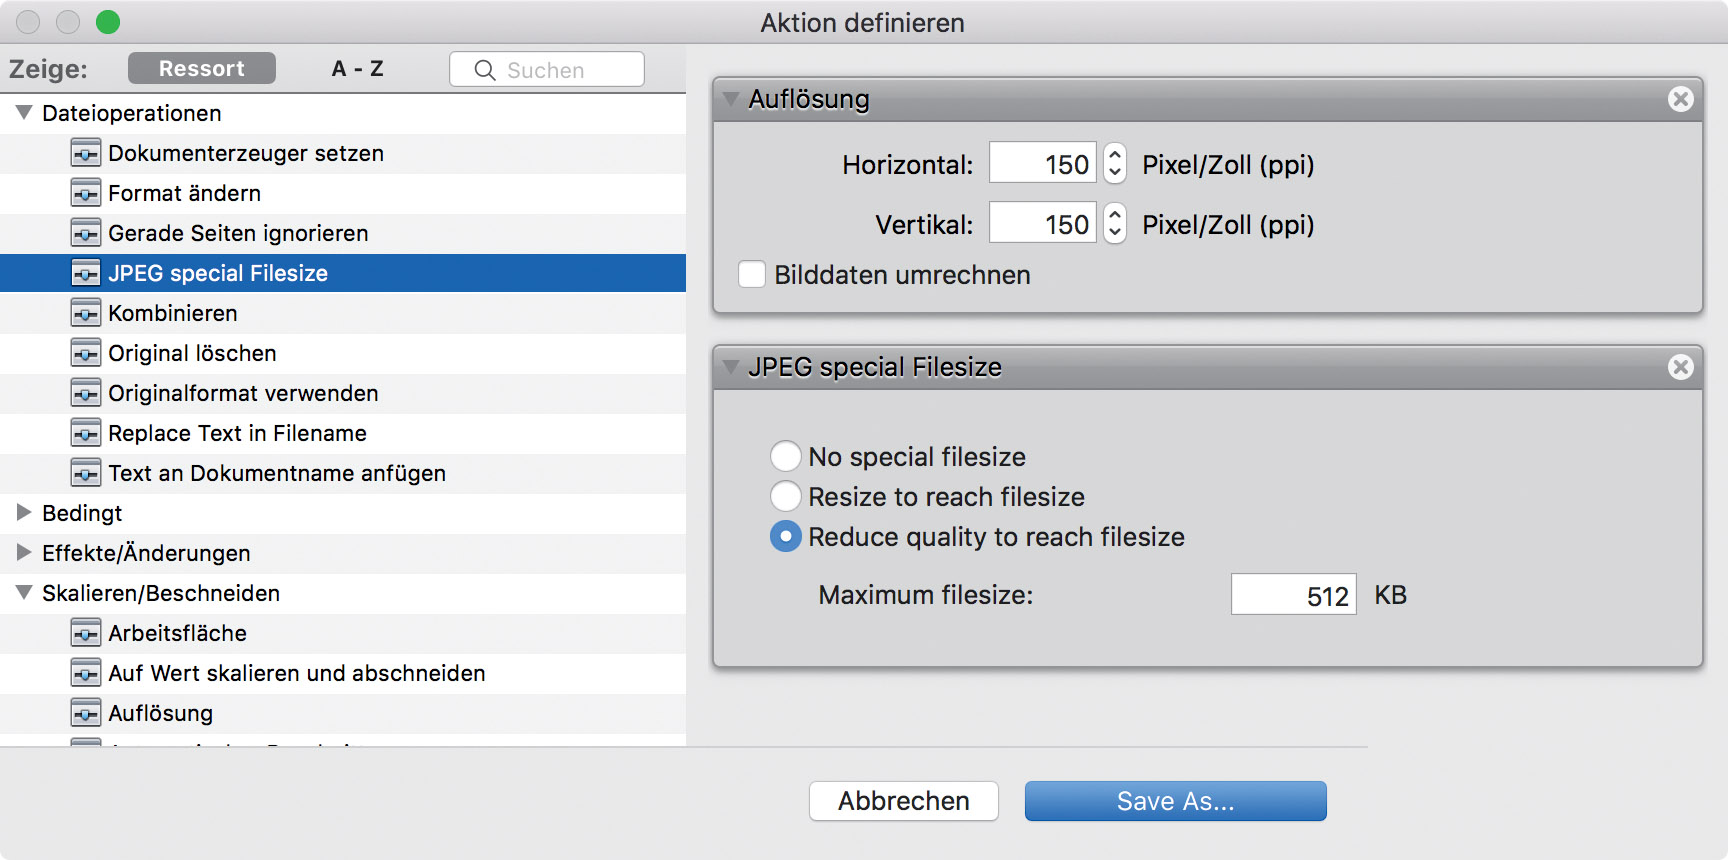1728x860 pixels.
Task: Collapse the Dateioperationen category
Action: tap(24, 113)
